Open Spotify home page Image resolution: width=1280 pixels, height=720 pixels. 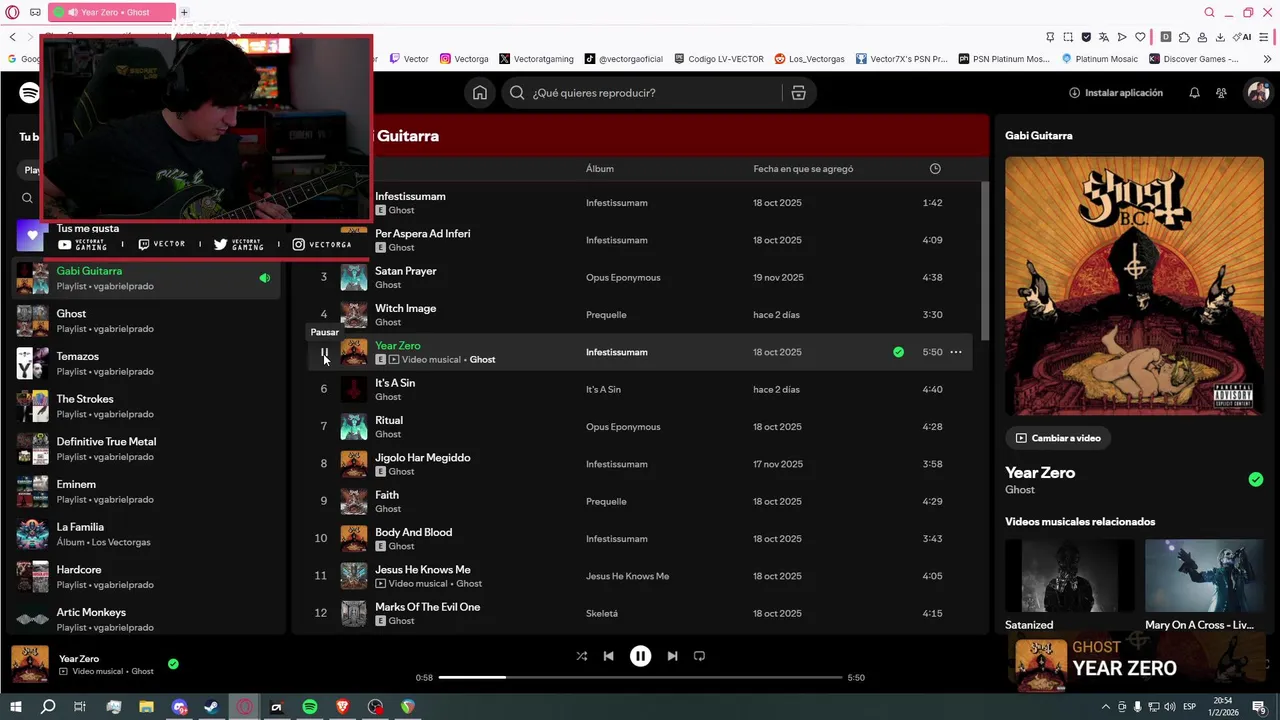pos(480,93)
